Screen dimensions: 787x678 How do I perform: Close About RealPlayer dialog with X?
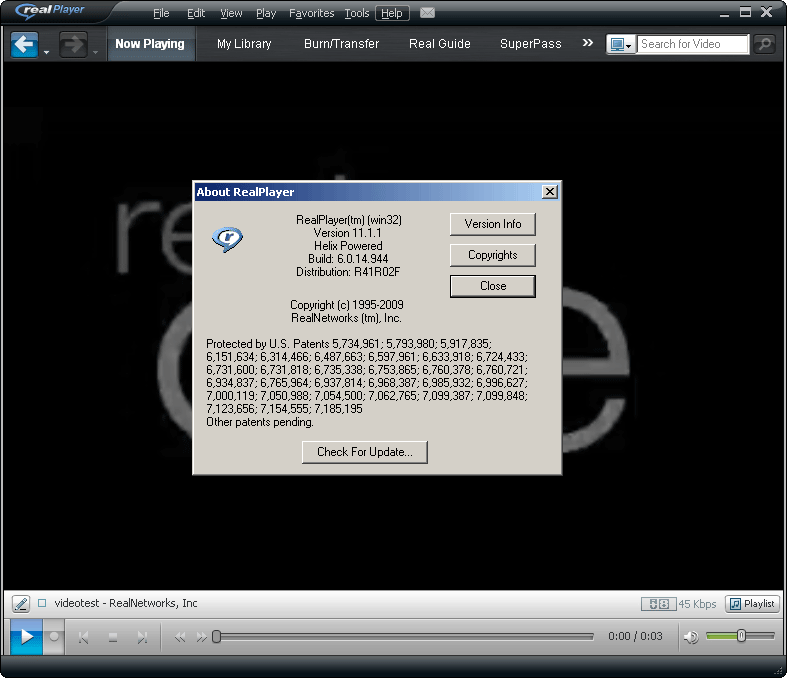coord(550,192)
